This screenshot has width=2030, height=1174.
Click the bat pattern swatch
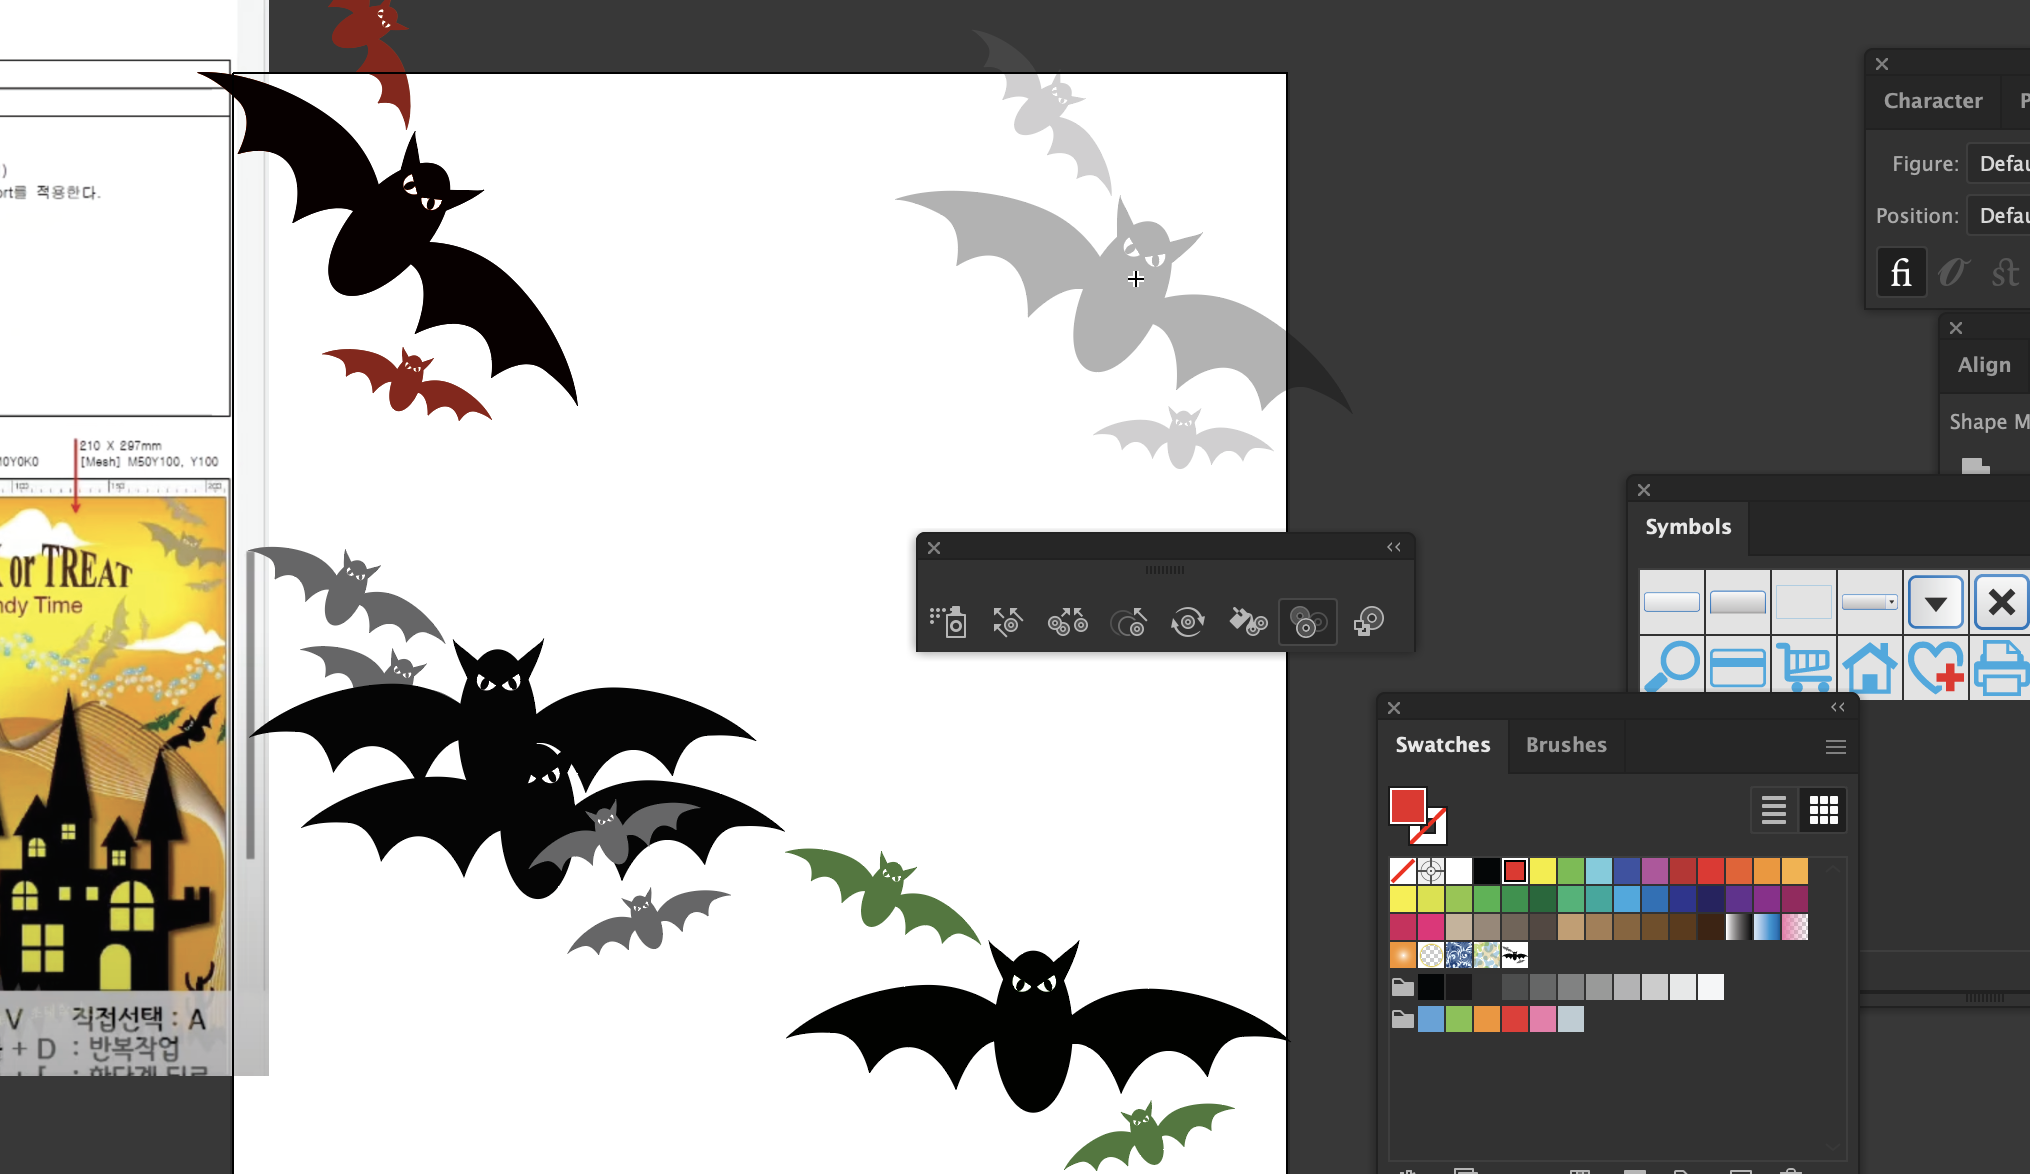[x=1515, y=955]
